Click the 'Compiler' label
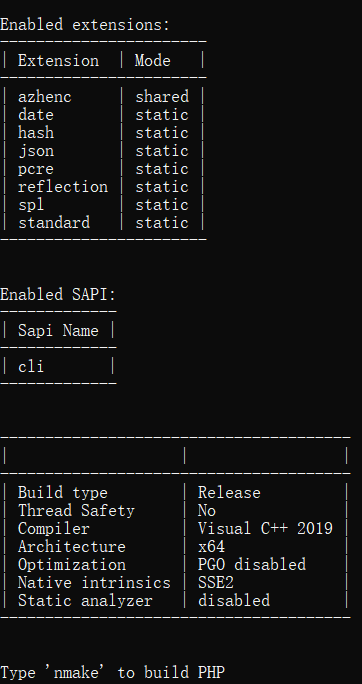362x684 pixels. (54, 529)
